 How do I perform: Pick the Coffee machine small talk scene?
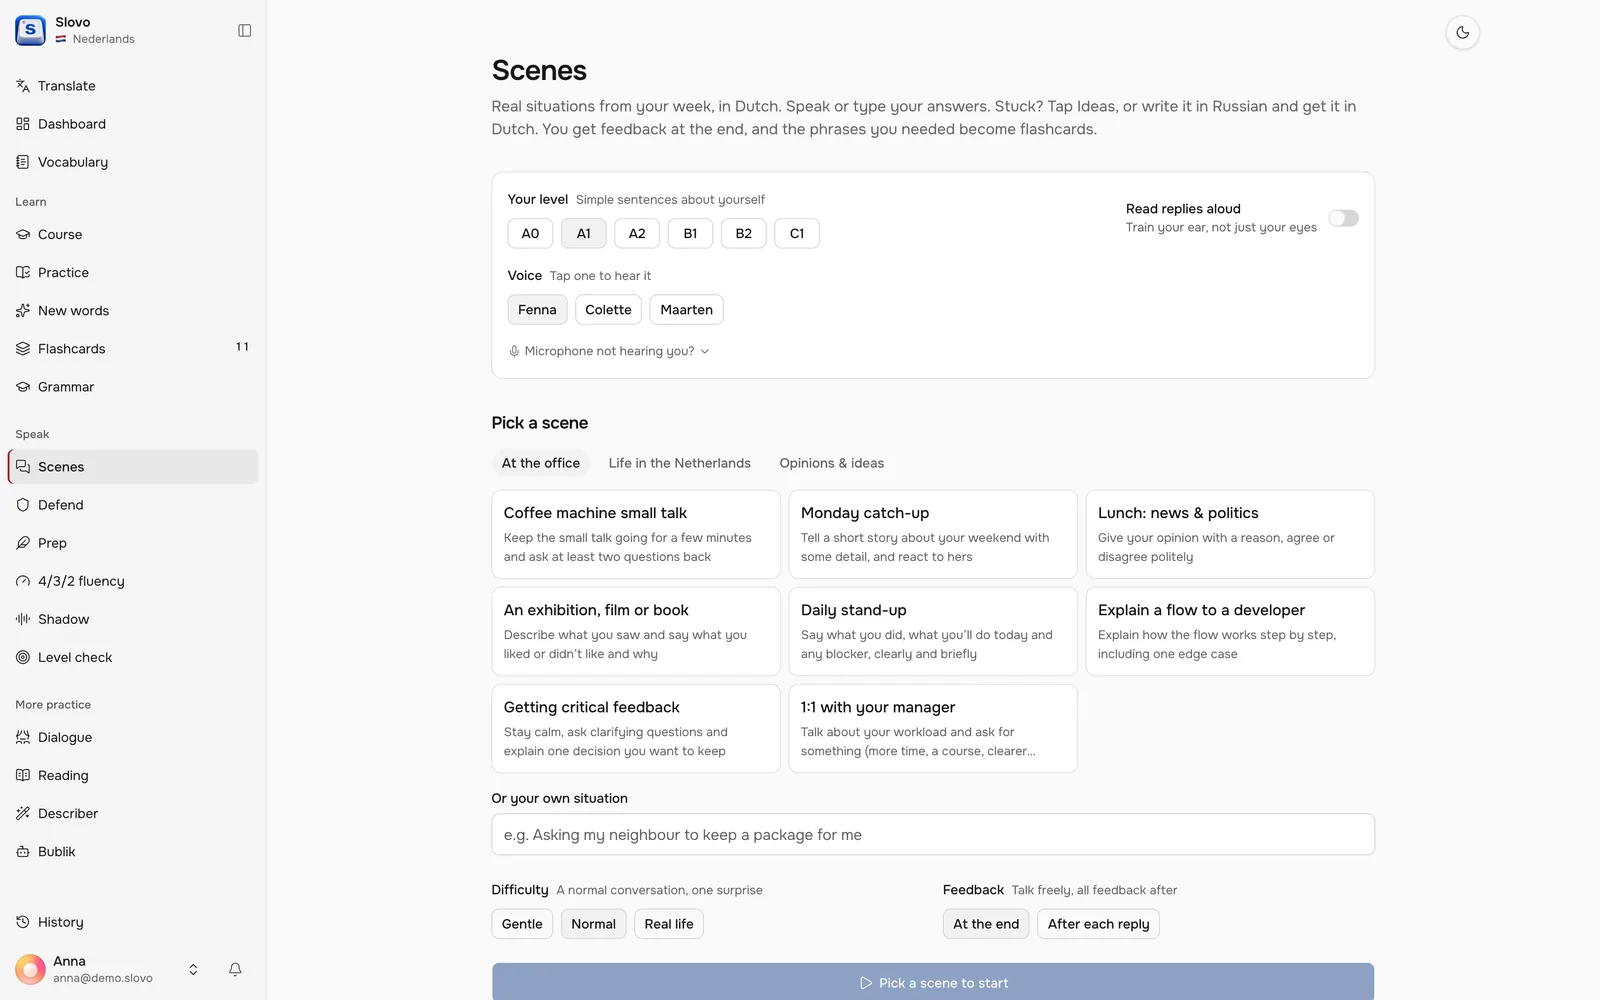click(636, 534)
